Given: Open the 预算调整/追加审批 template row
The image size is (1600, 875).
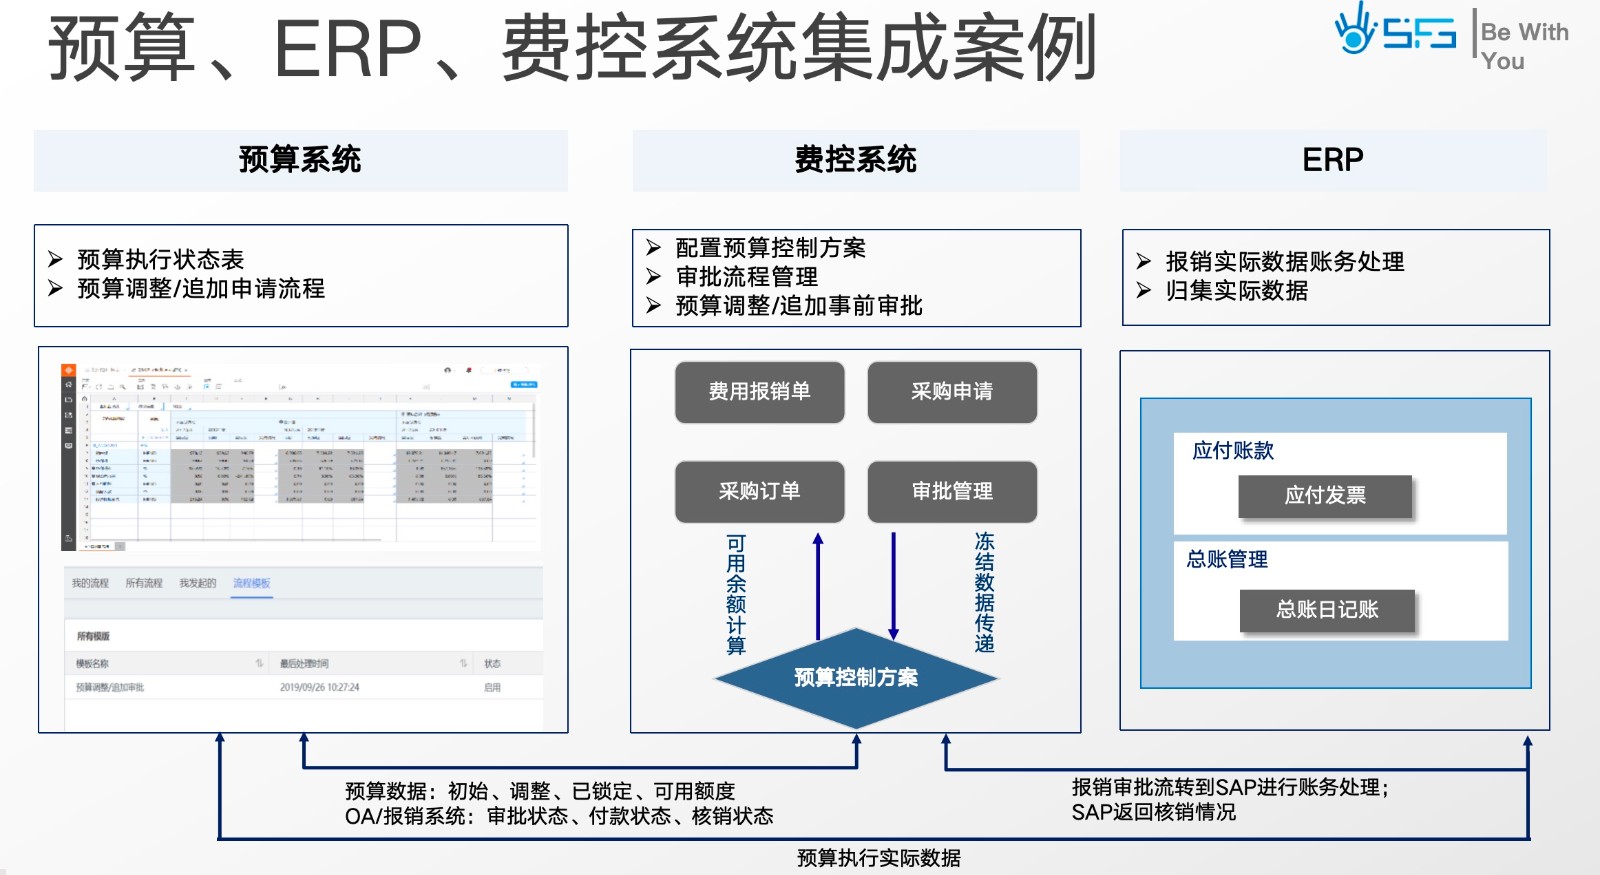Looking at the screenshot, I should pos(110,688).
